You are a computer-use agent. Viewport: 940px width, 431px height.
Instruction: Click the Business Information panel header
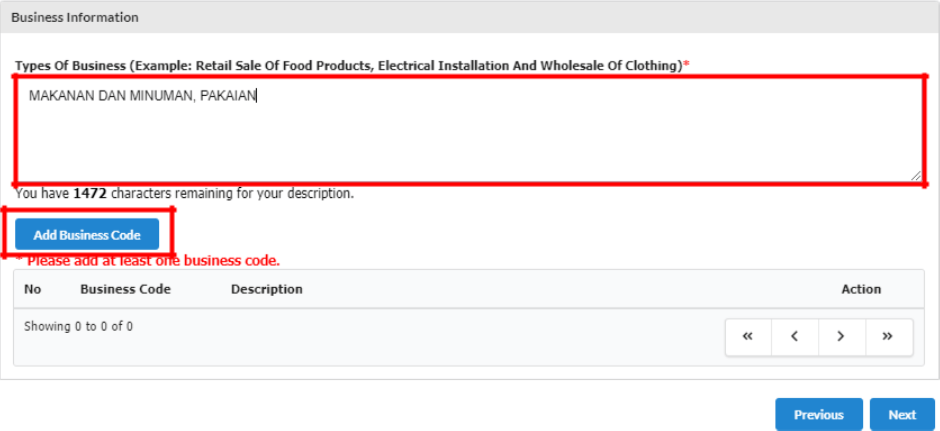coord(75,17)
